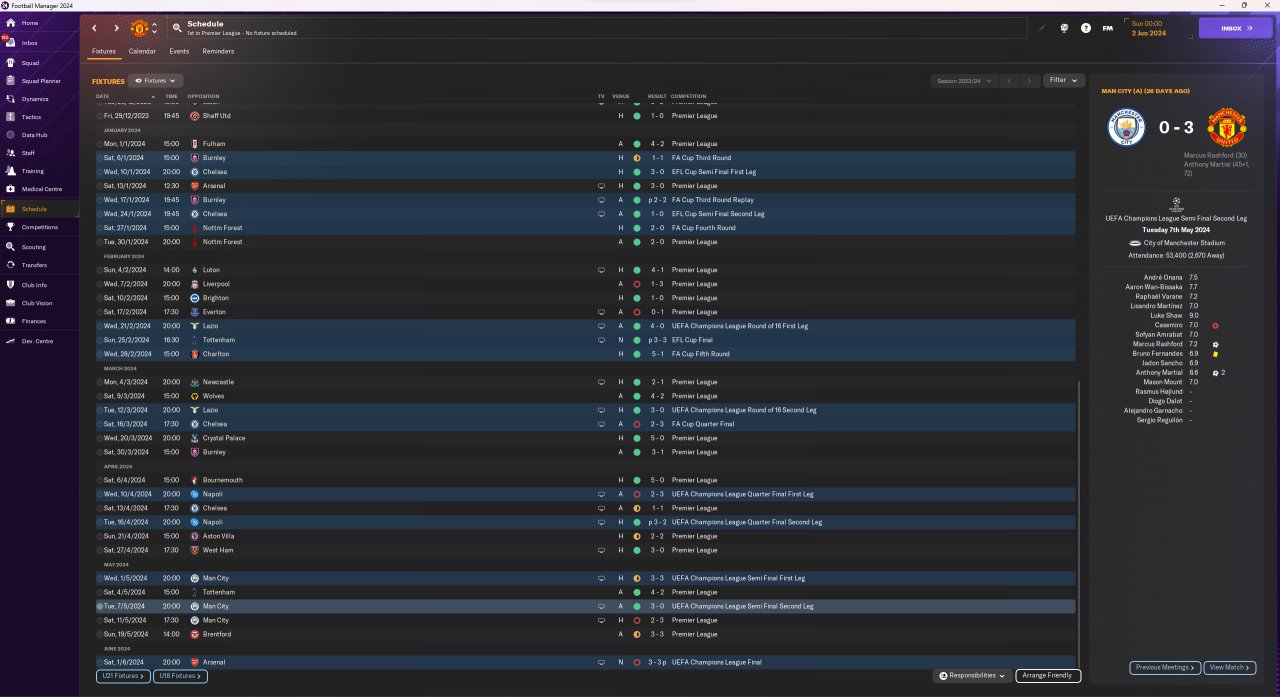Viewport: 1280px width, 697px height.
Task: Open the Filter dropdown
Action: click(1063, 80)
